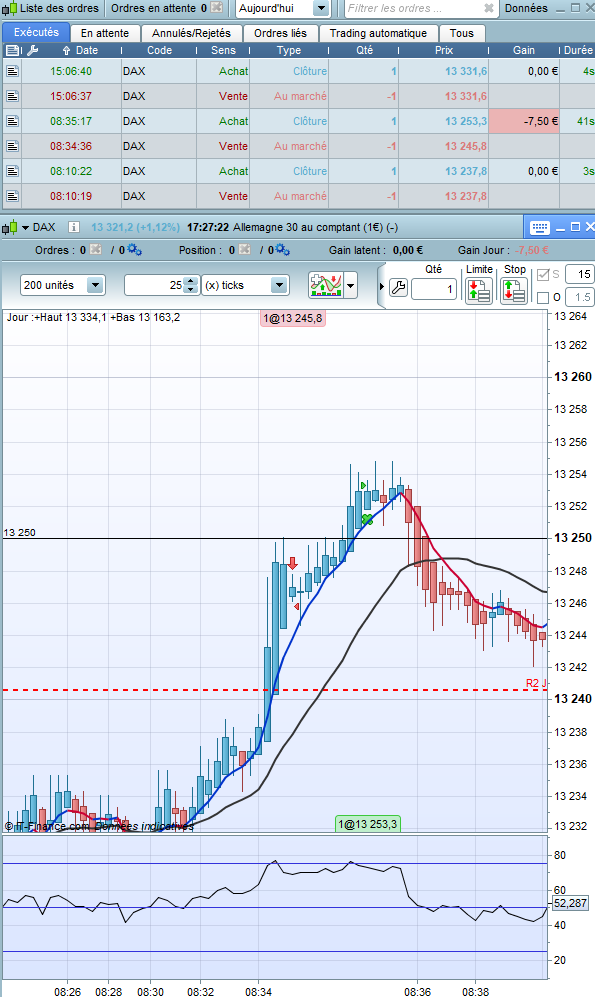The width and height of the screenshot is (595, 997).
Task: Click the S stop value field showing 15
Action: (x=579, y=275)
